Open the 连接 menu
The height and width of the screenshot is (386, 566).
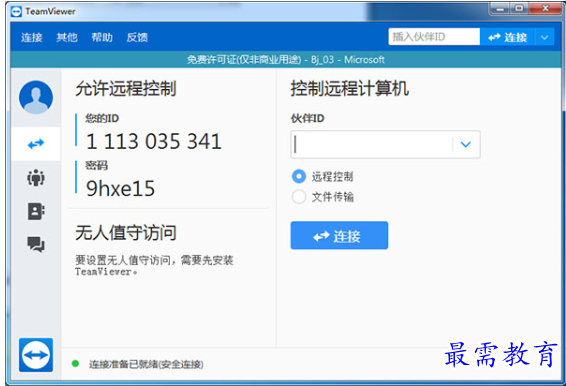(x=31, y=37)
